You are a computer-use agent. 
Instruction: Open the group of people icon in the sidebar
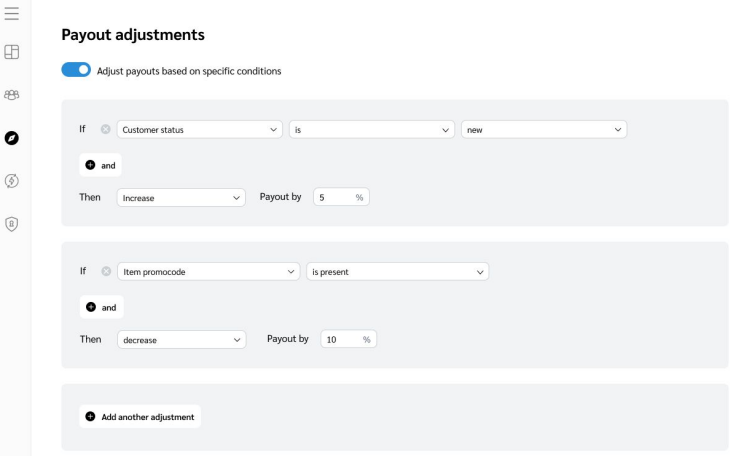tap(13, 95)
